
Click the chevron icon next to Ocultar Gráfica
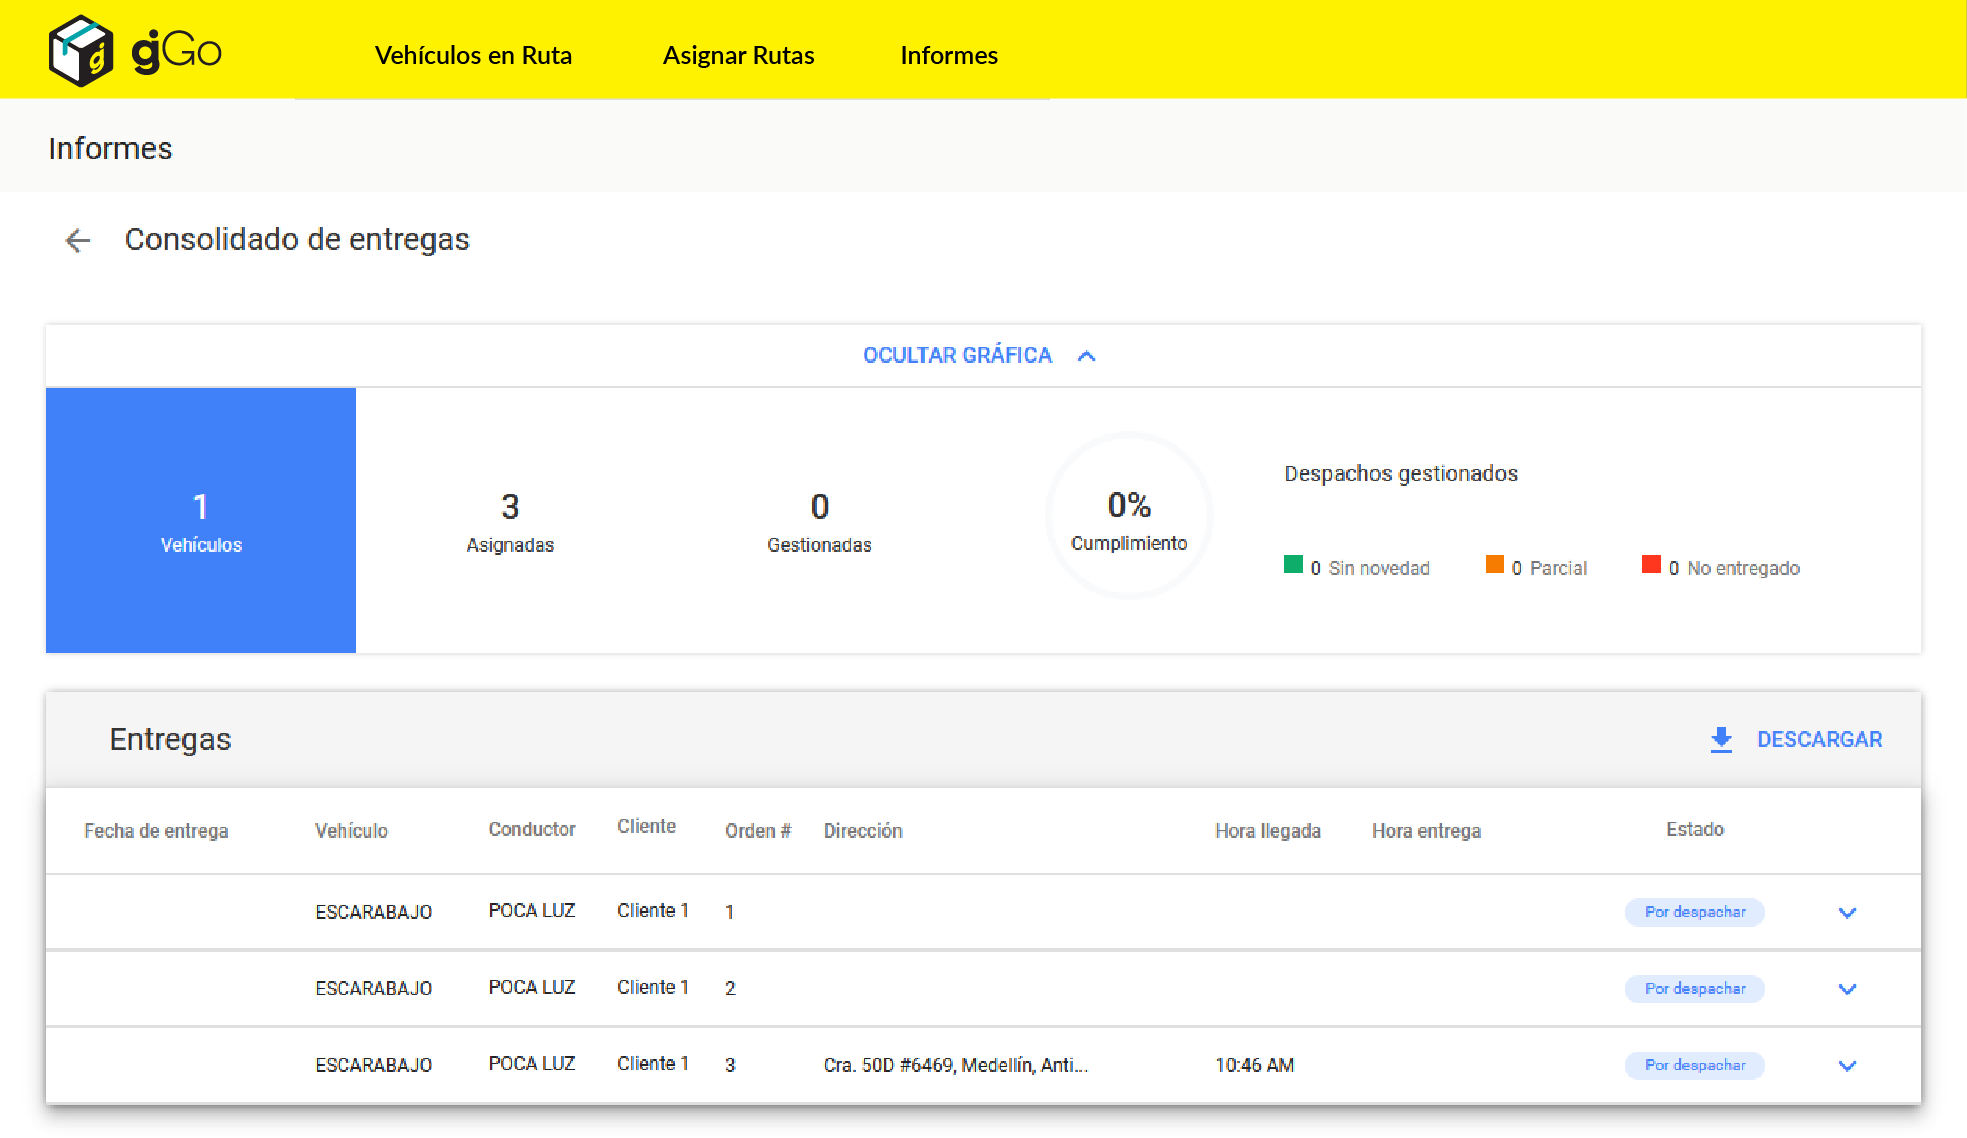(1087, 356)
